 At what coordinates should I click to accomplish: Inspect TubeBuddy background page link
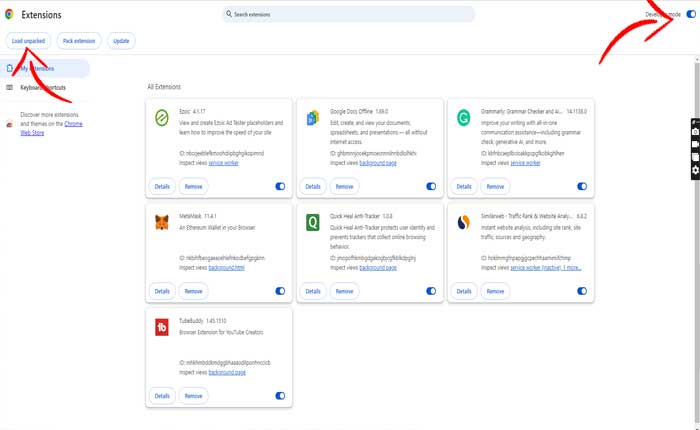click(227, 372)
